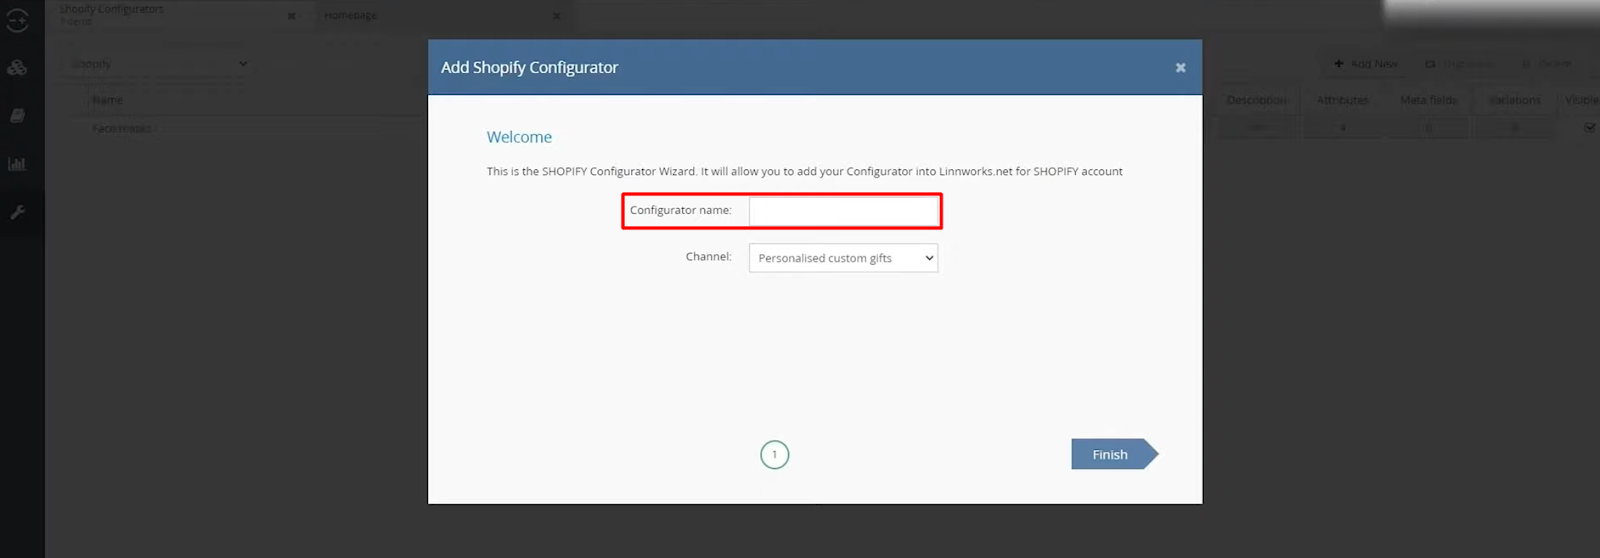Open the reports bar chart icon in sidebar
The image size is (1600, 558).
[x=17, y=164]
